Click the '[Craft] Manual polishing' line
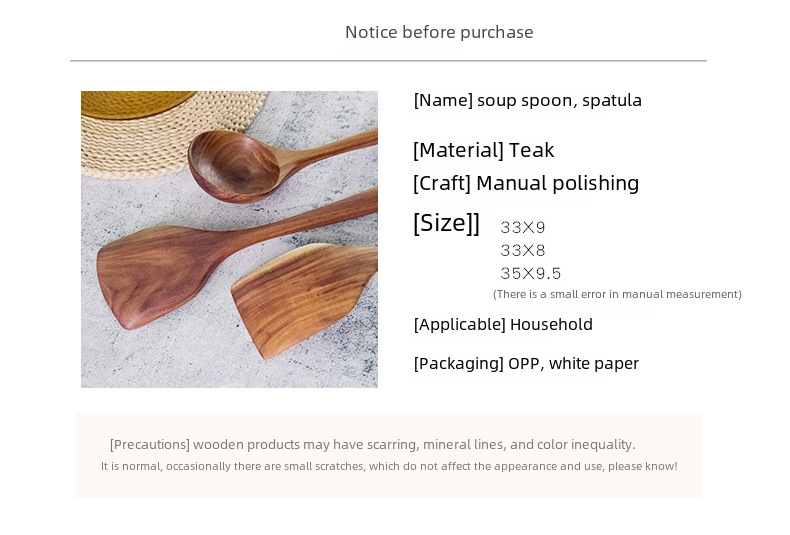This screenshot has width=790, height=535. coord(525,183)
